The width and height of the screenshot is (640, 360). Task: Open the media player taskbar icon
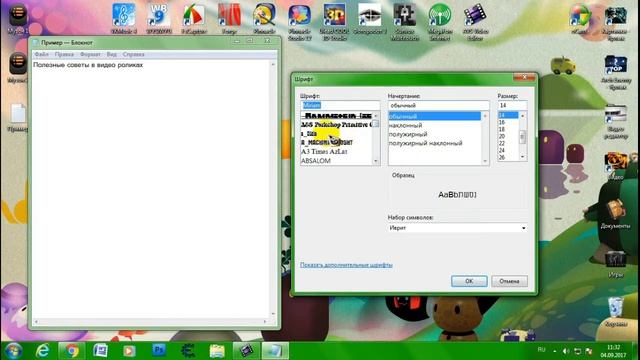pyautogui.click(x=129, y=351)
